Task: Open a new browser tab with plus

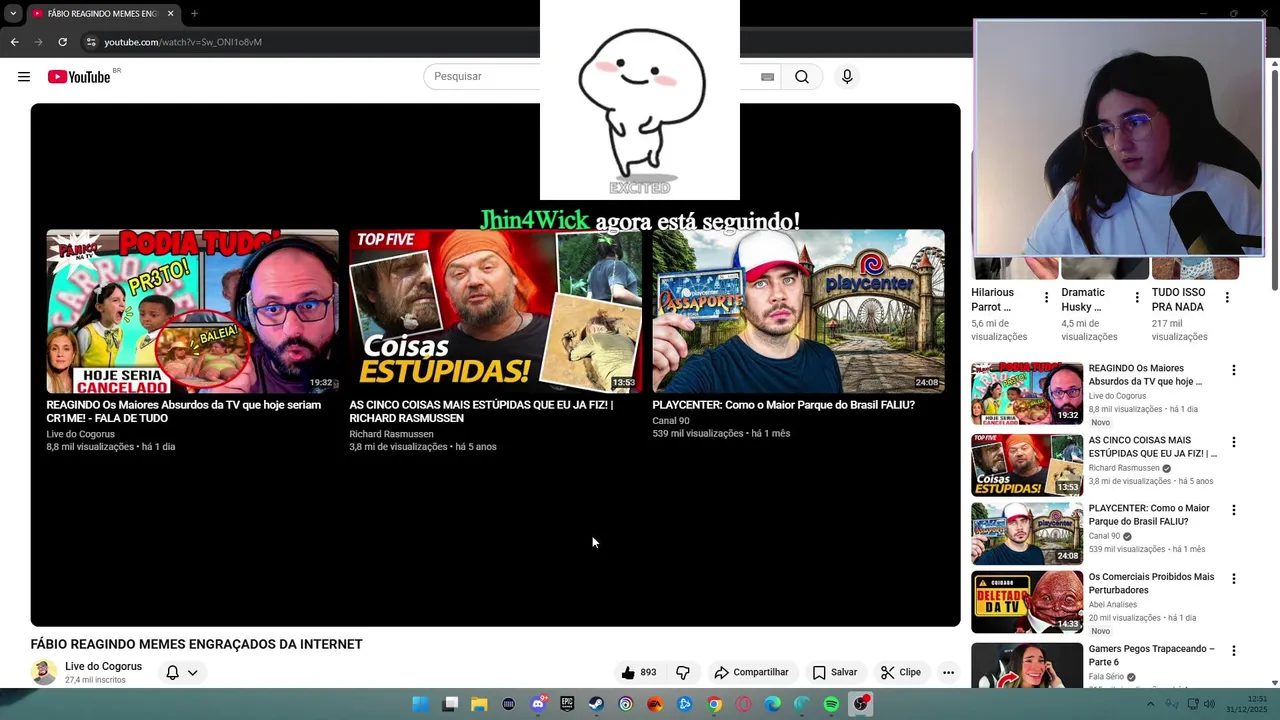Action: (x=194, y=14)
